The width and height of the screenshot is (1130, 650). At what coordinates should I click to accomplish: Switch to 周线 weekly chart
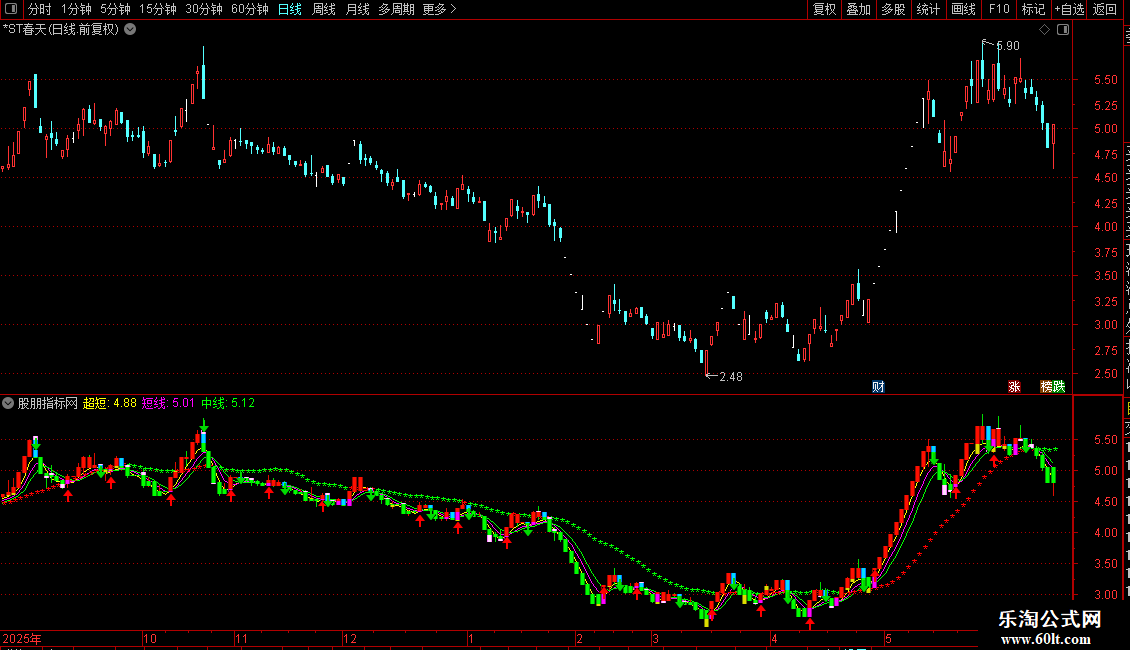click(324, 9)
